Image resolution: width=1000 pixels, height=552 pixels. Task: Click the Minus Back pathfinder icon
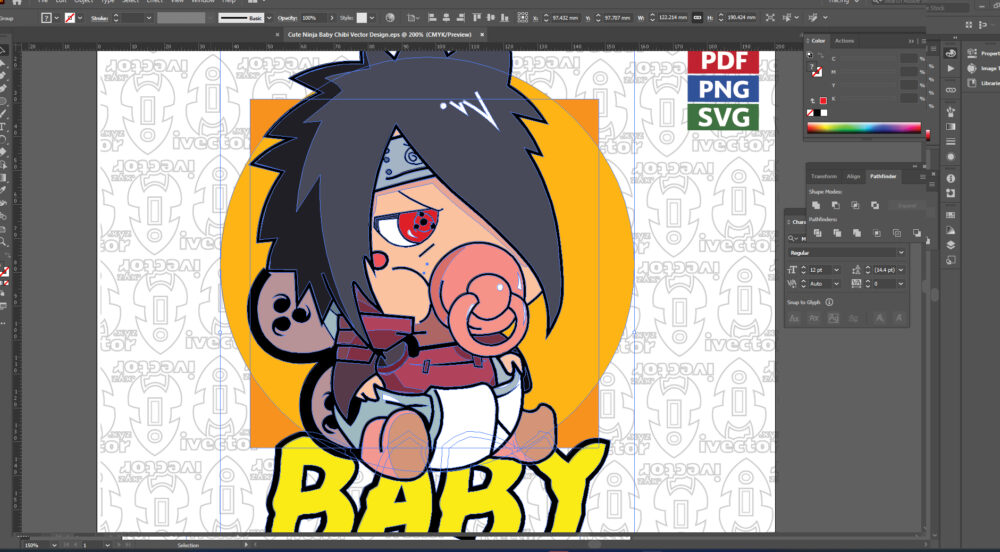(x=916, y=233)
